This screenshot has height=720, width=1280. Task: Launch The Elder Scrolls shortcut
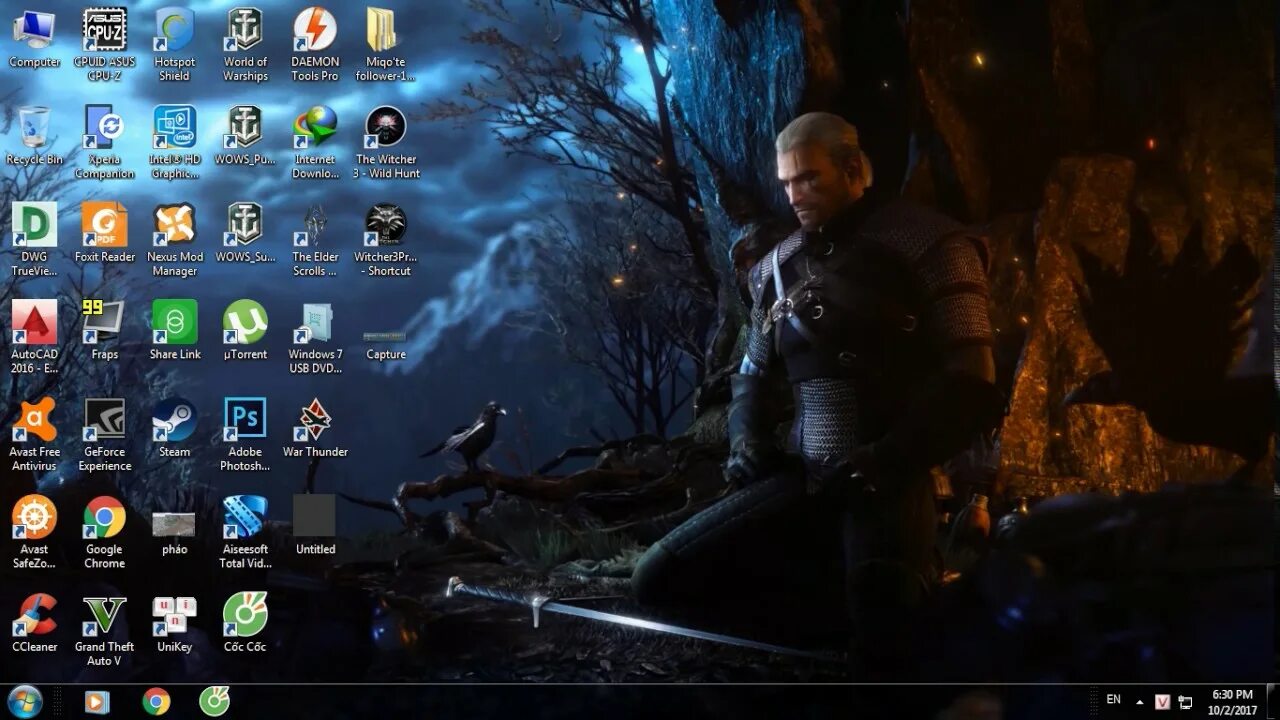pyautogui.click(x=315, y=239)
